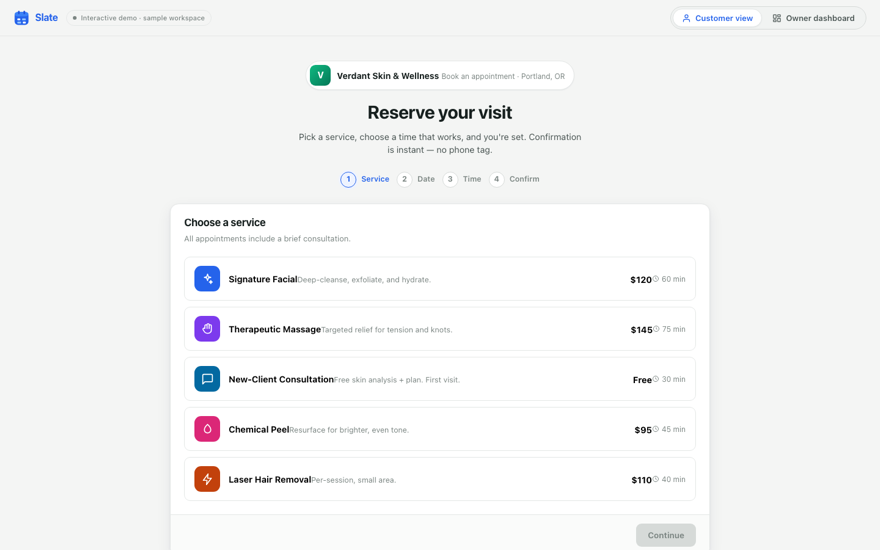This screenshot has height=550, width=880.
Task: Click the orange lightning Laser Hair Removal icon
Action: coord(207,479)
